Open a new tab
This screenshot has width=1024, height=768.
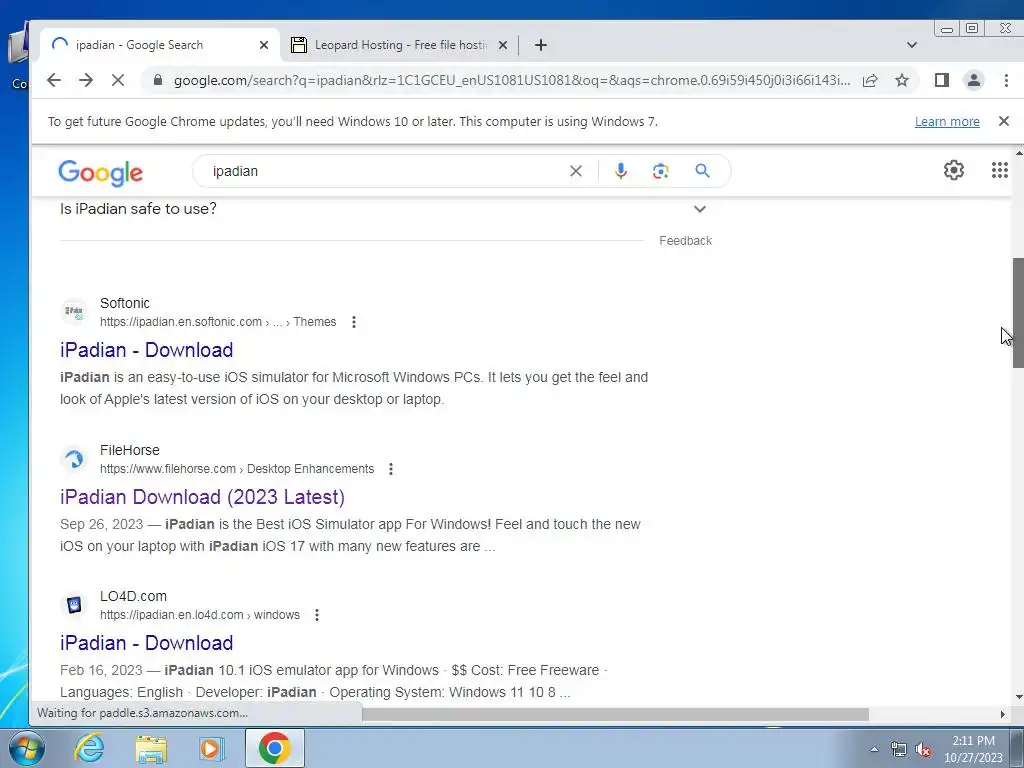(x=541, y=45)
